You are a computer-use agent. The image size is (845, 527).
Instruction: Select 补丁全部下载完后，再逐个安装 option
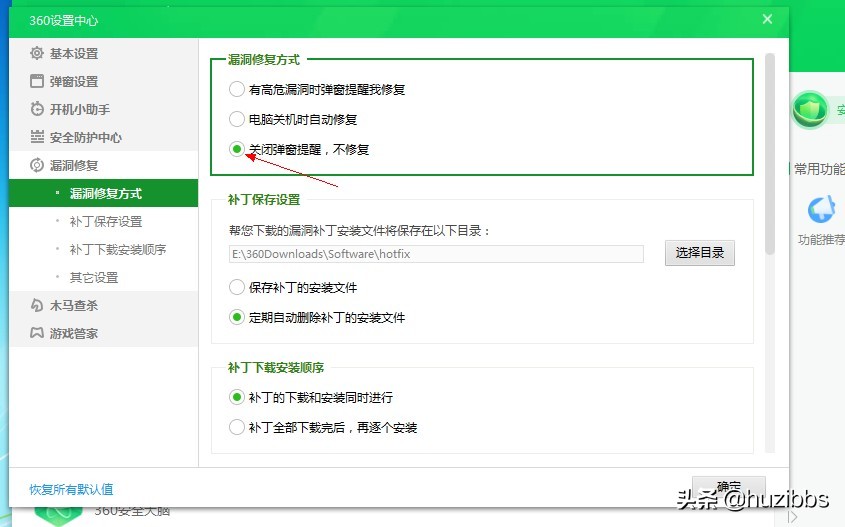click(x=237, y=428)
